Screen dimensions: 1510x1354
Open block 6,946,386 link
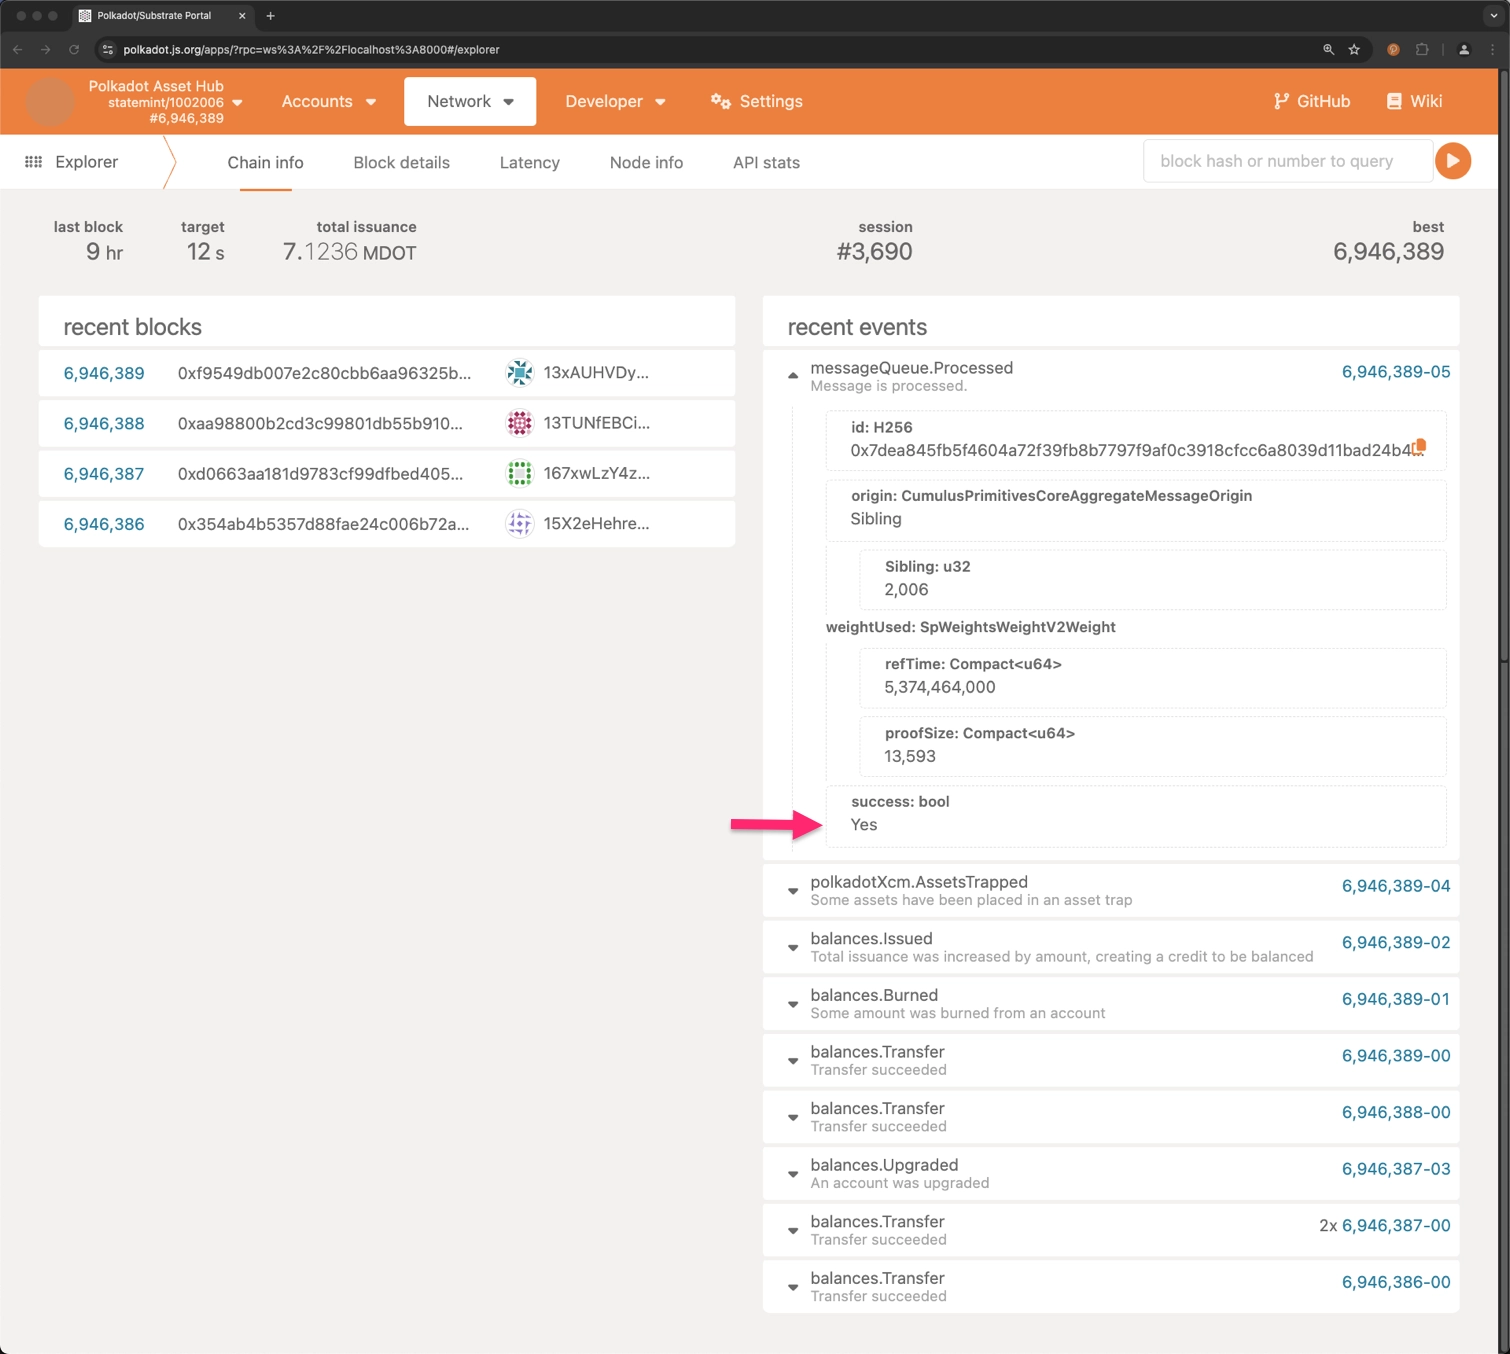pyautogui.click(x=104, y=523)
